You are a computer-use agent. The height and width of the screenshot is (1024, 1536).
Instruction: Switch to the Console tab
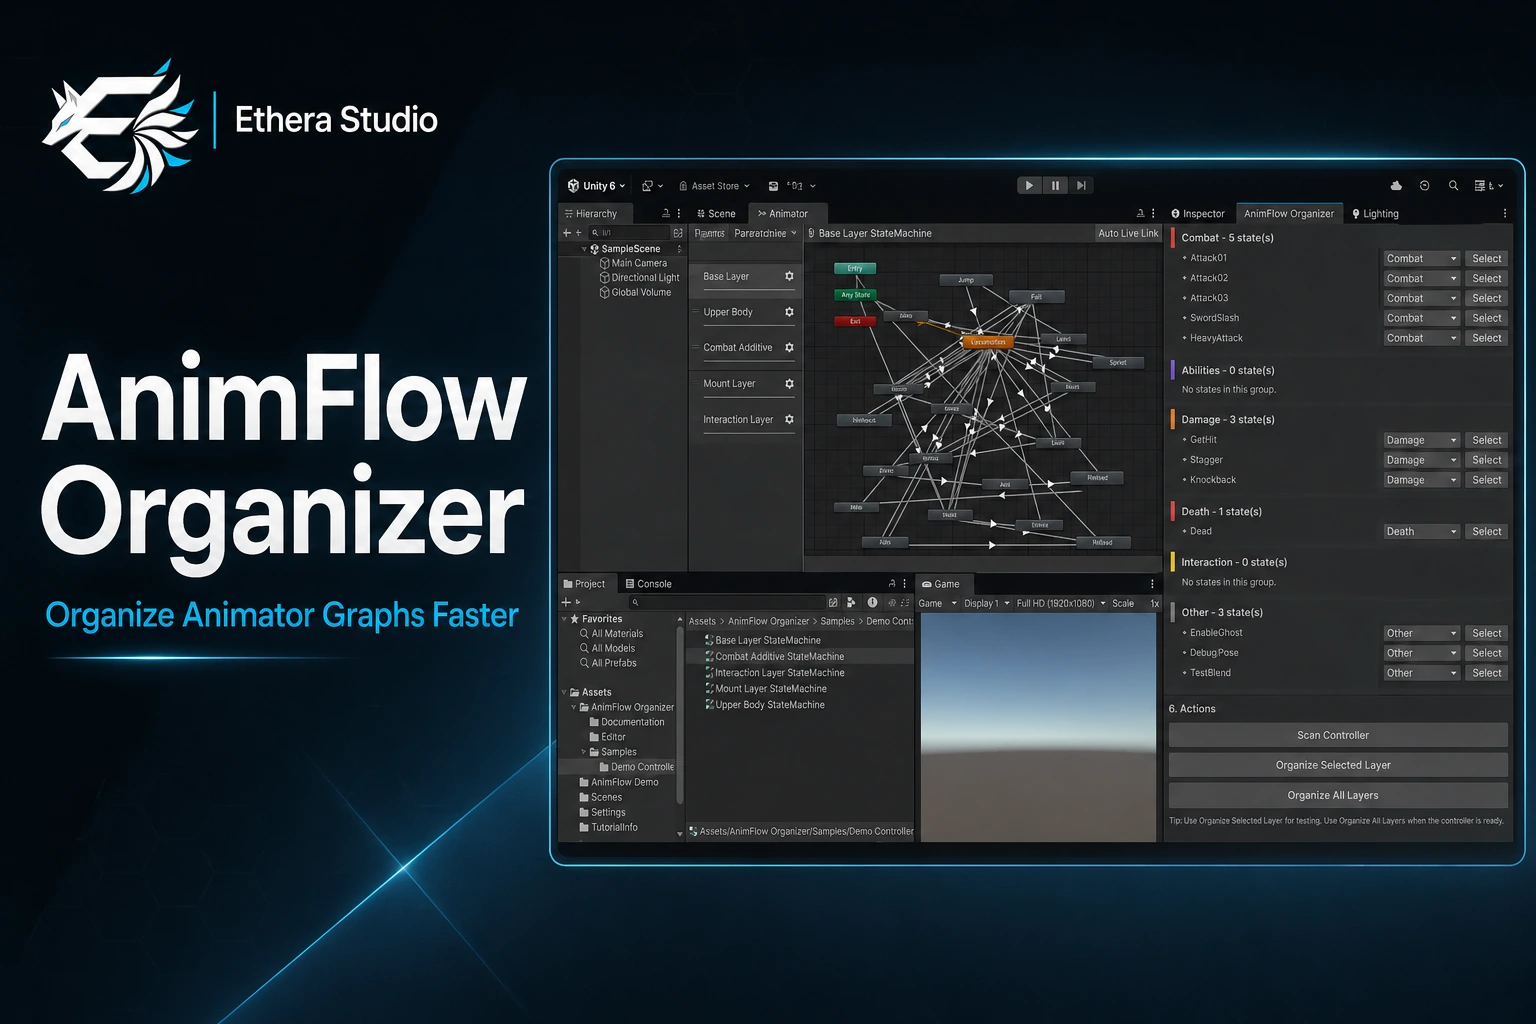pos(648,584)
